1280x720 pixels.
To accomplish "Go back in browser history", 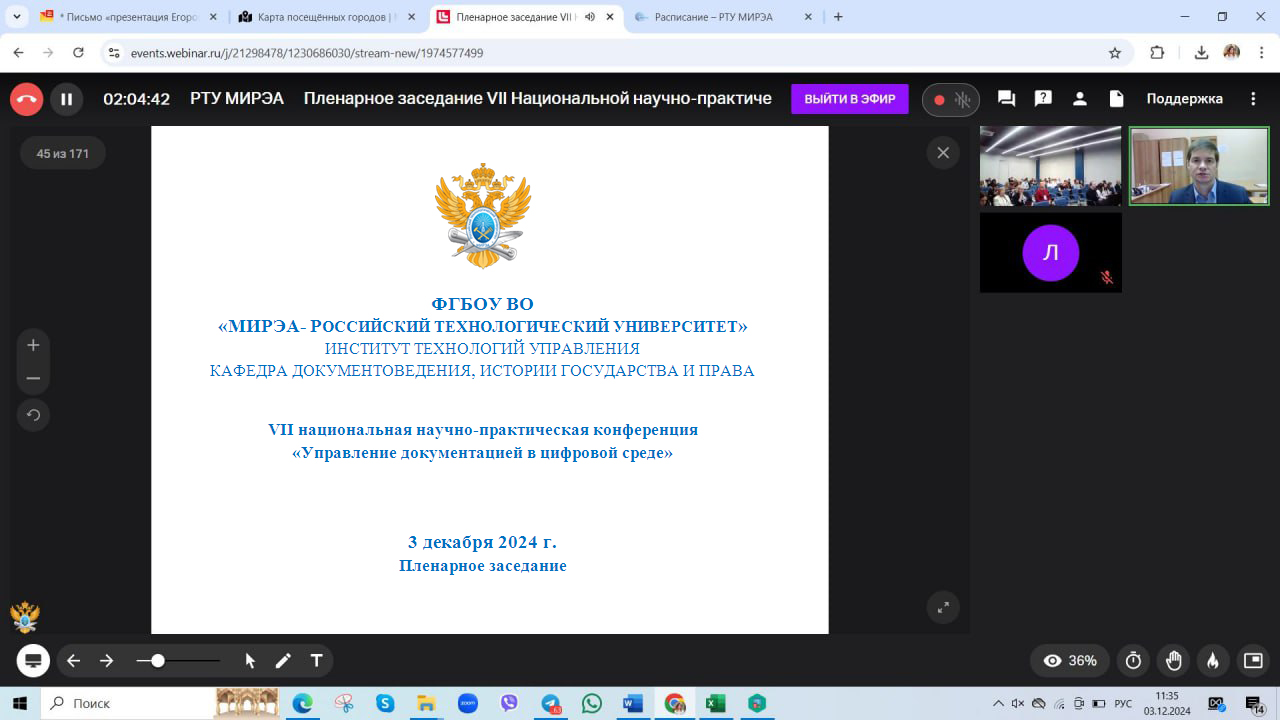I will tap(18, 53).
